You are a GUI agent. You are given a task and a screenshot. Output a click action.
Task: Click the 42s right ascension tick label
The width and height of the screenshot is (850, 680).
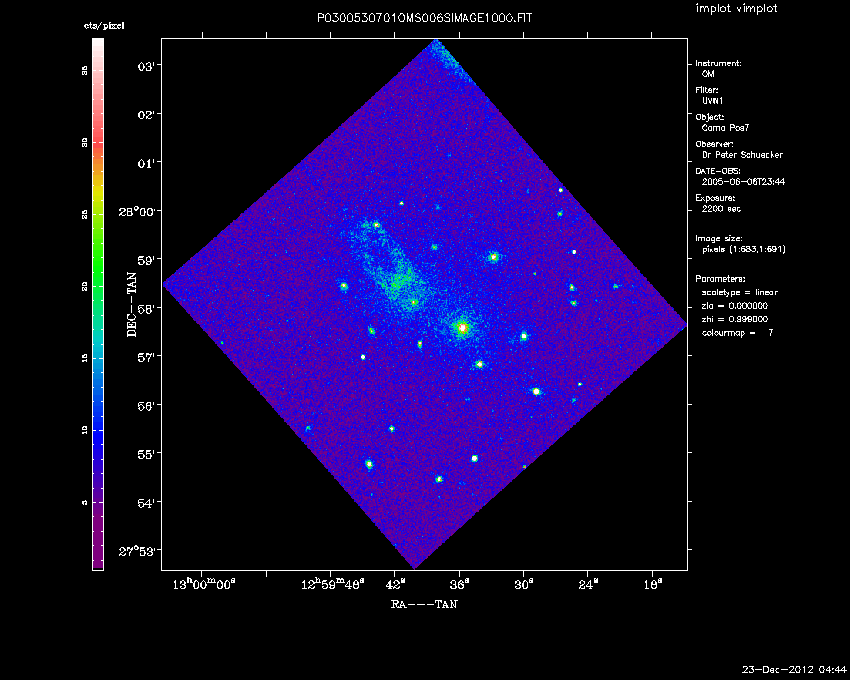396,585
